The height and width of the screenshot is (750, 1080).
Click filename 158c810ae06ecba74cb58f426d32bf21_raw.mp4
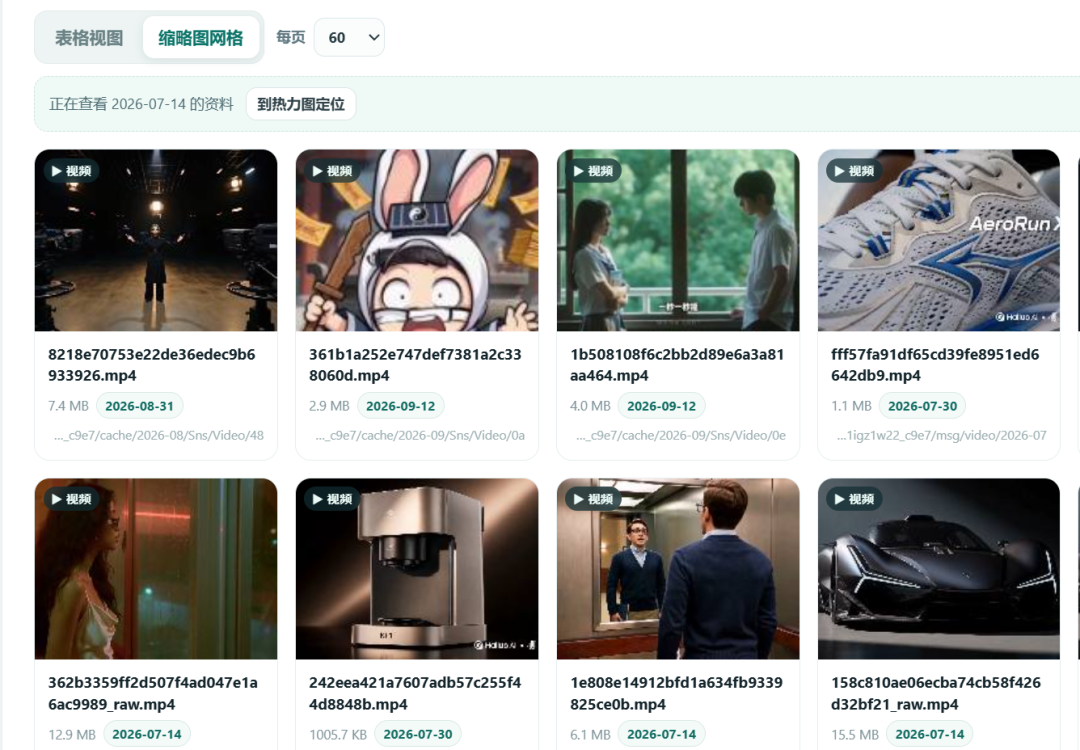[935, 694]
